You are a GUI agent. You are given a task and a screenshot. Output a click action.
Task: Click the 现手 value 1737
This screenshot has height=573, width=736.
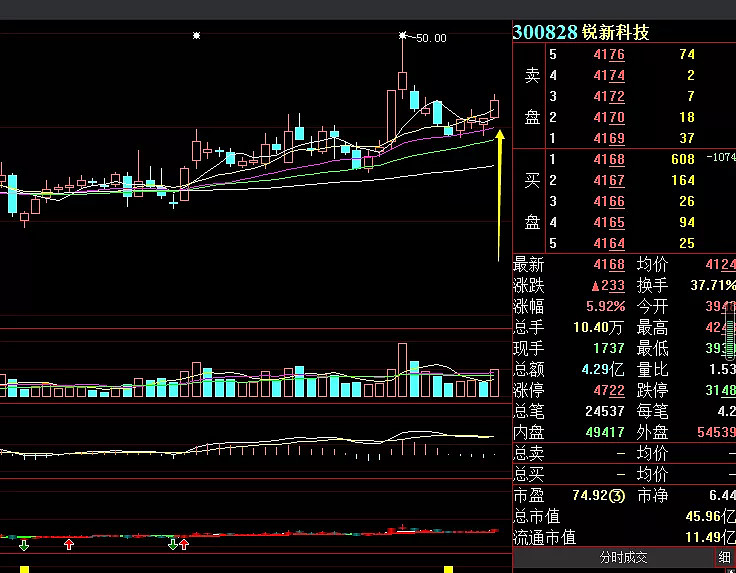coord(609,348)
